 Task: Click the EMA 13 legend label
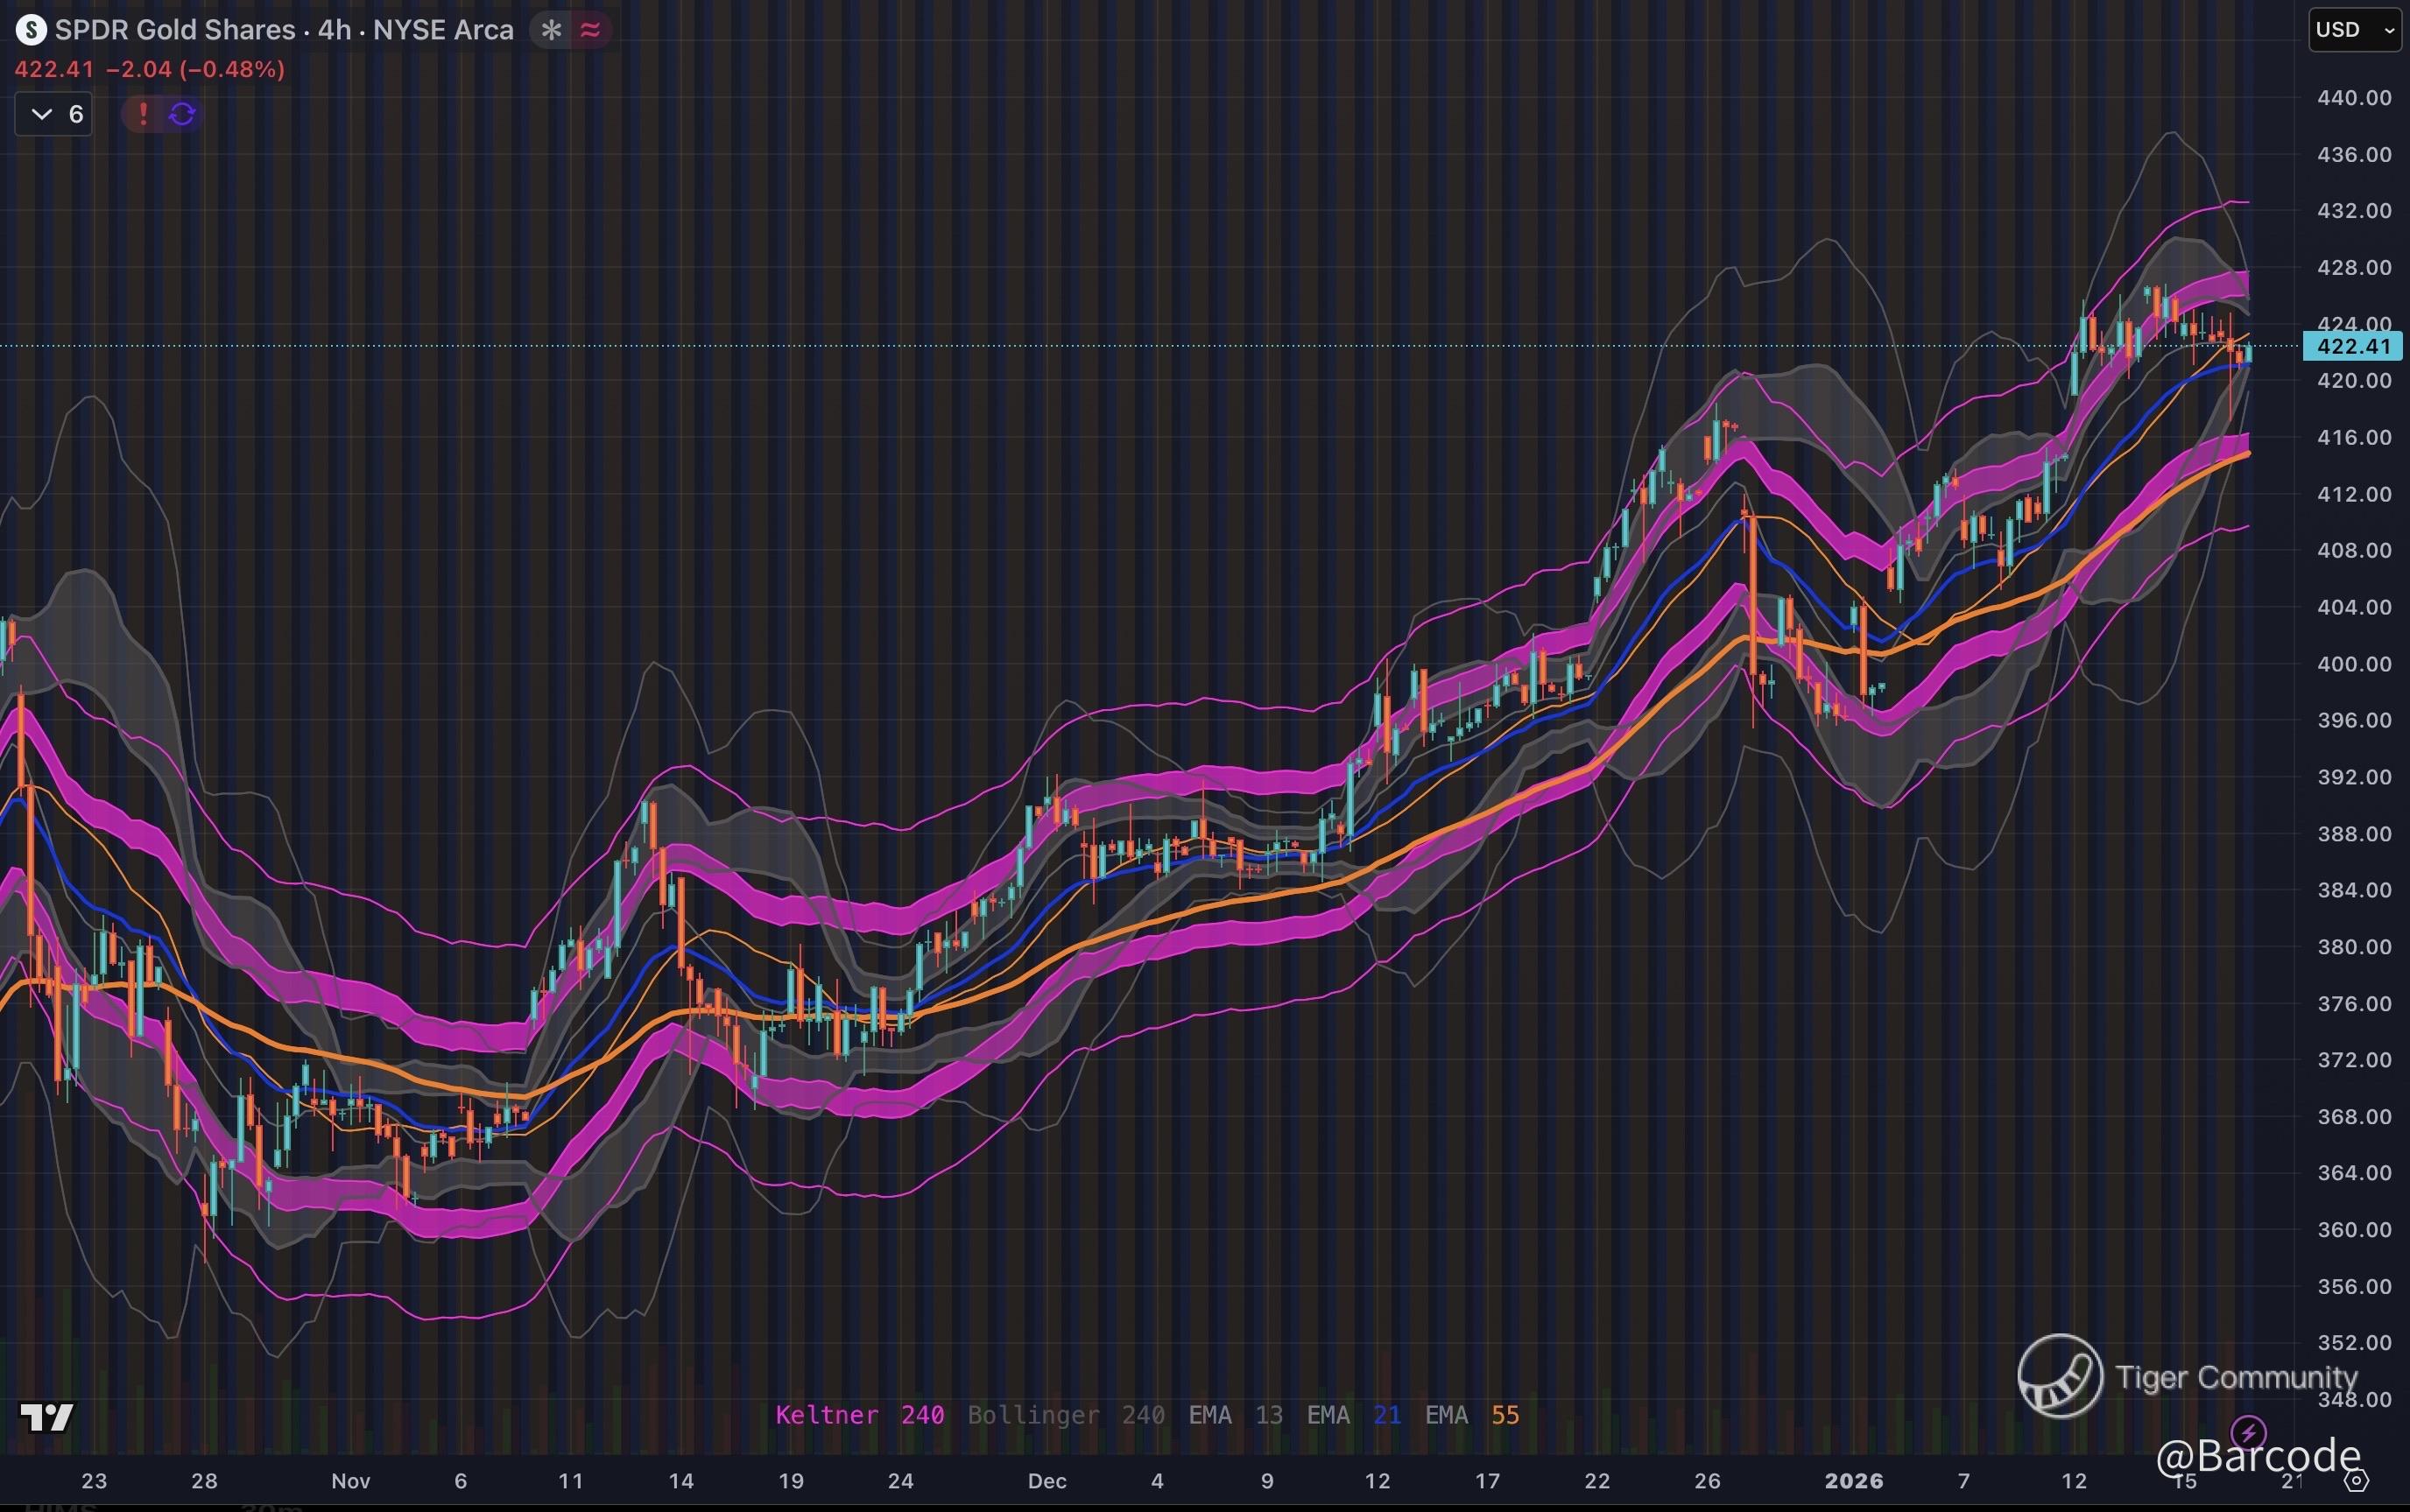click(1235, 1415)
